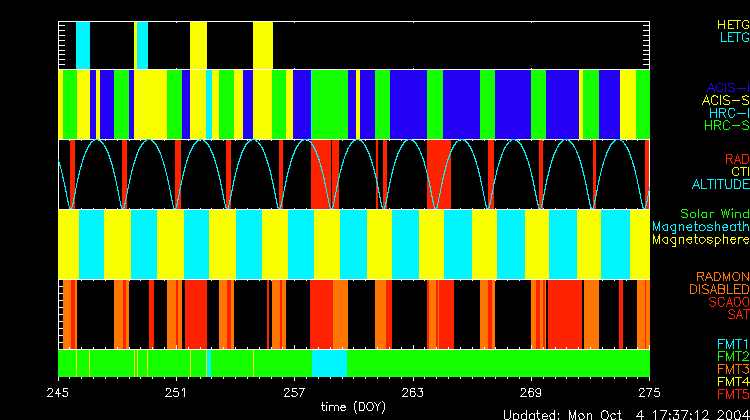Click the RADMON legend label
This screenshot has width=750, height=420.
tap(721, 276)
